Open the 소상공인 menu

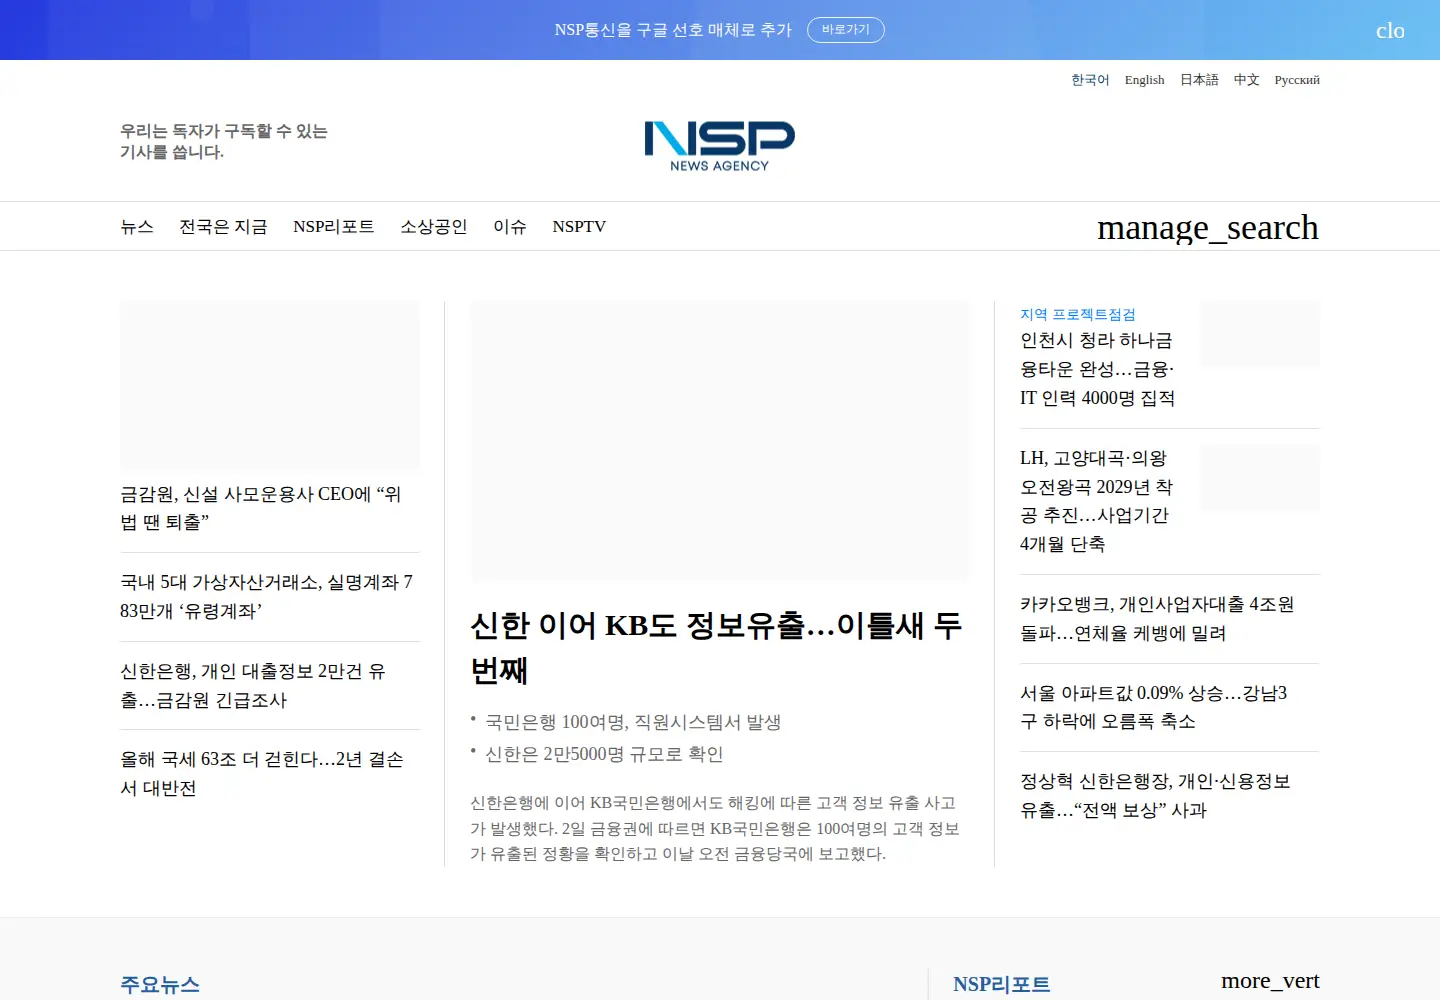point(434,227)
